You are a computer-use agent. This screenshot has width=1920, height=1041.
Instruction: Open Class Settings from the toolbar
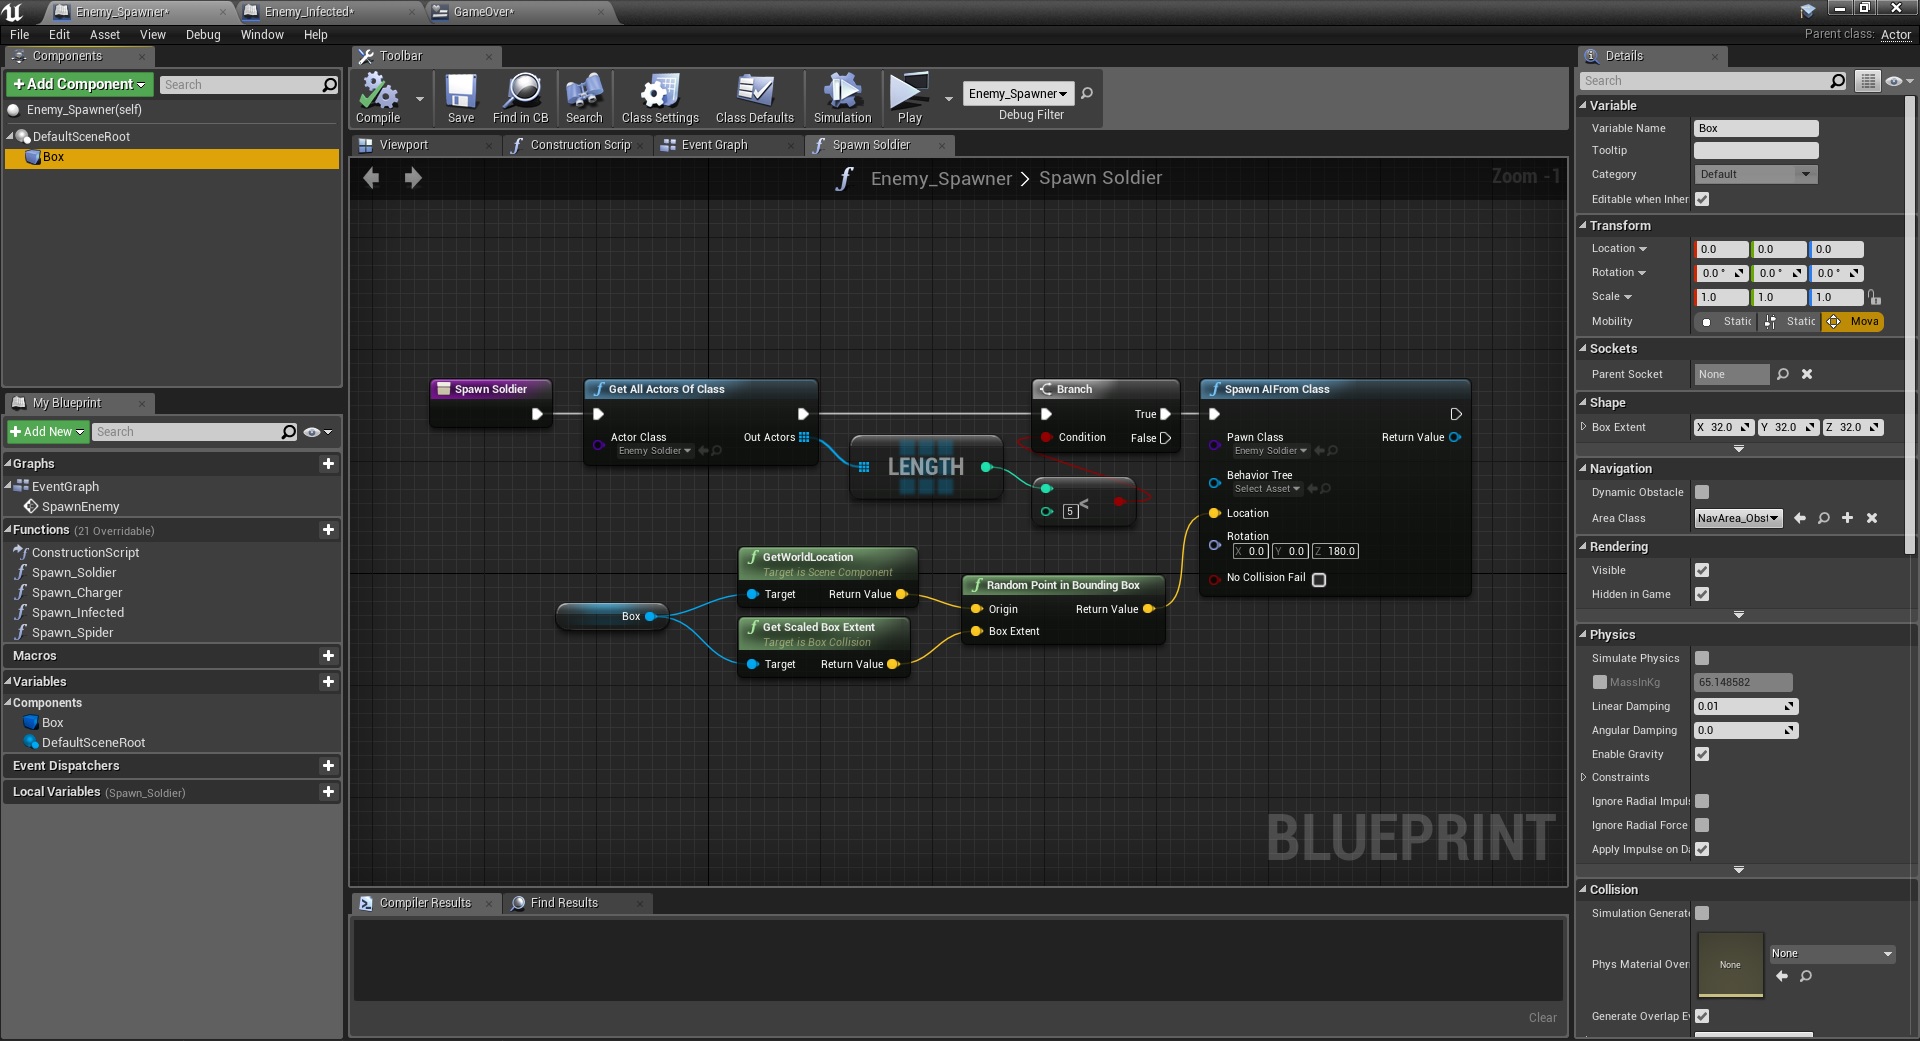pos(659,97)
